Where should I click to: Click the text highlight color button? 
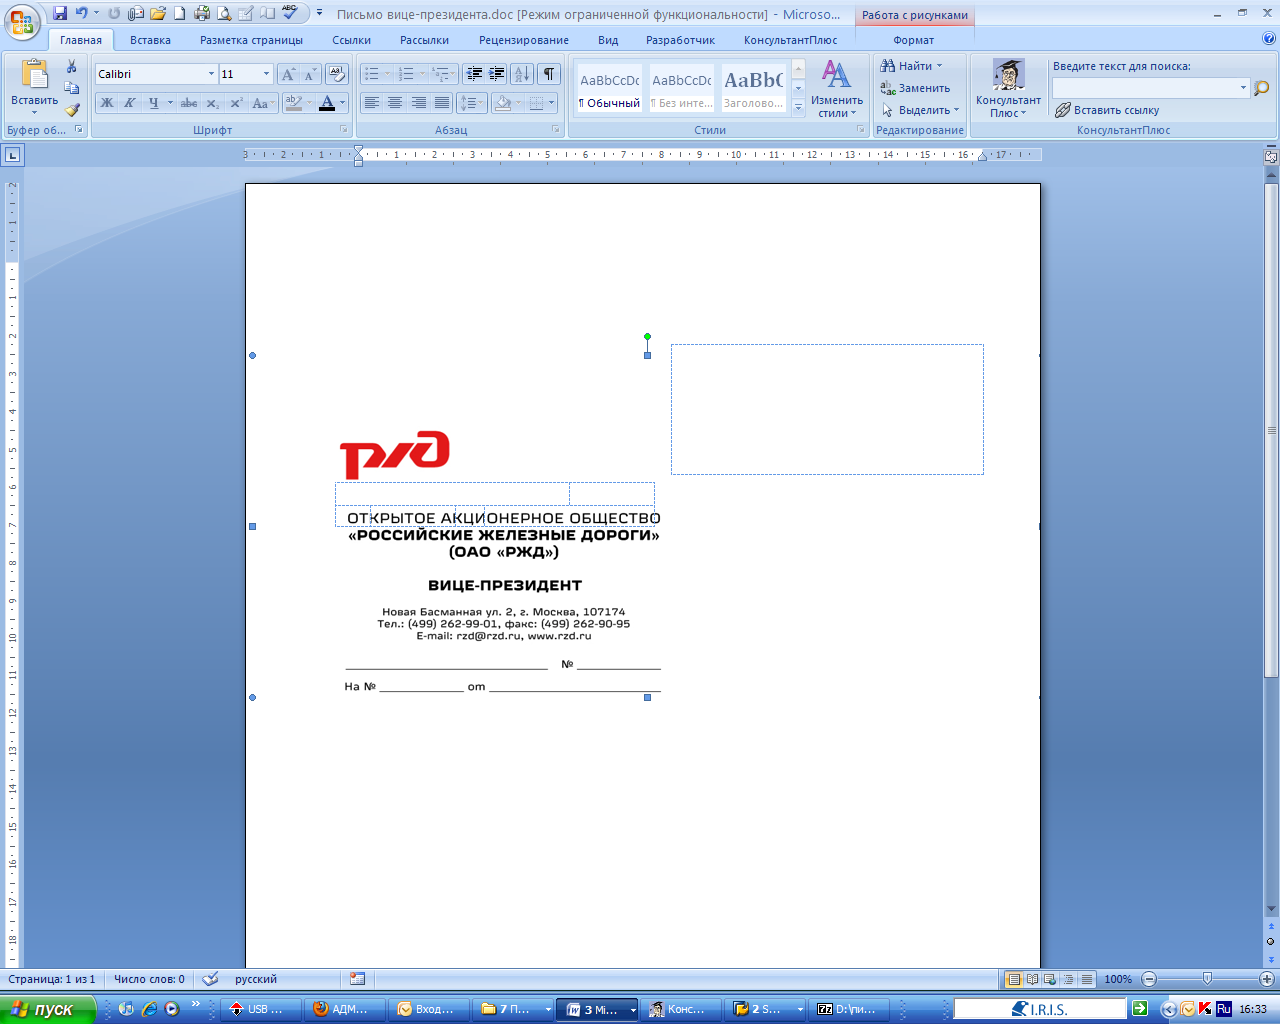[294, 103]
